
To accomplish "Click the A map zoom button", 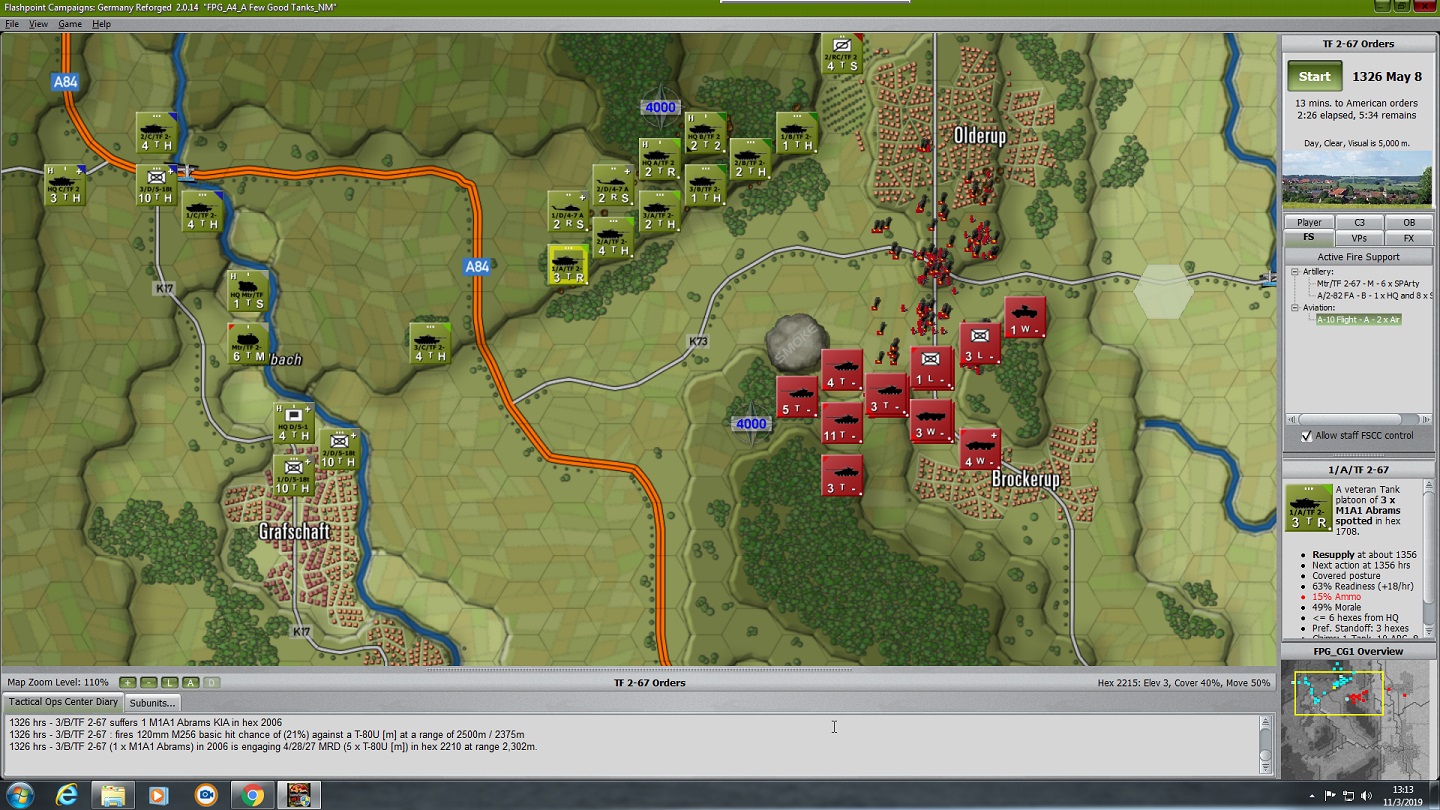I will click(191, 682).
